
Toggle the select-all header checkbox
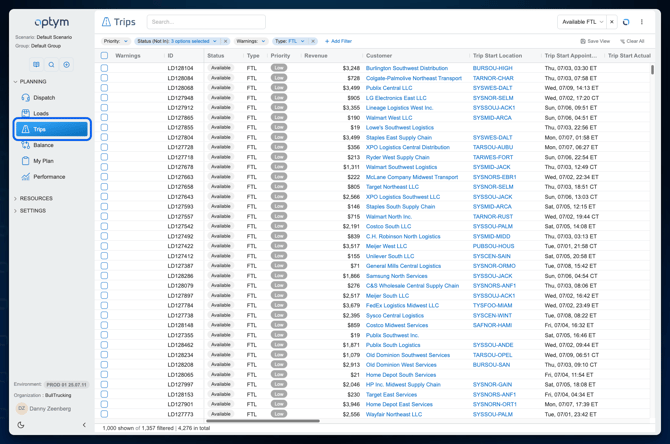coord(104,56)
